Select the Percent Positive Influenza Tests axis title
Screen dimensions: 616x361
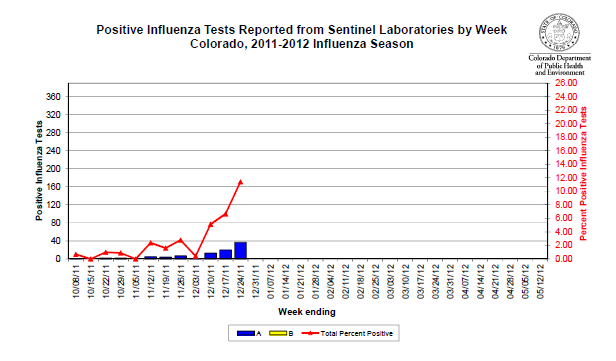[583, 174]
